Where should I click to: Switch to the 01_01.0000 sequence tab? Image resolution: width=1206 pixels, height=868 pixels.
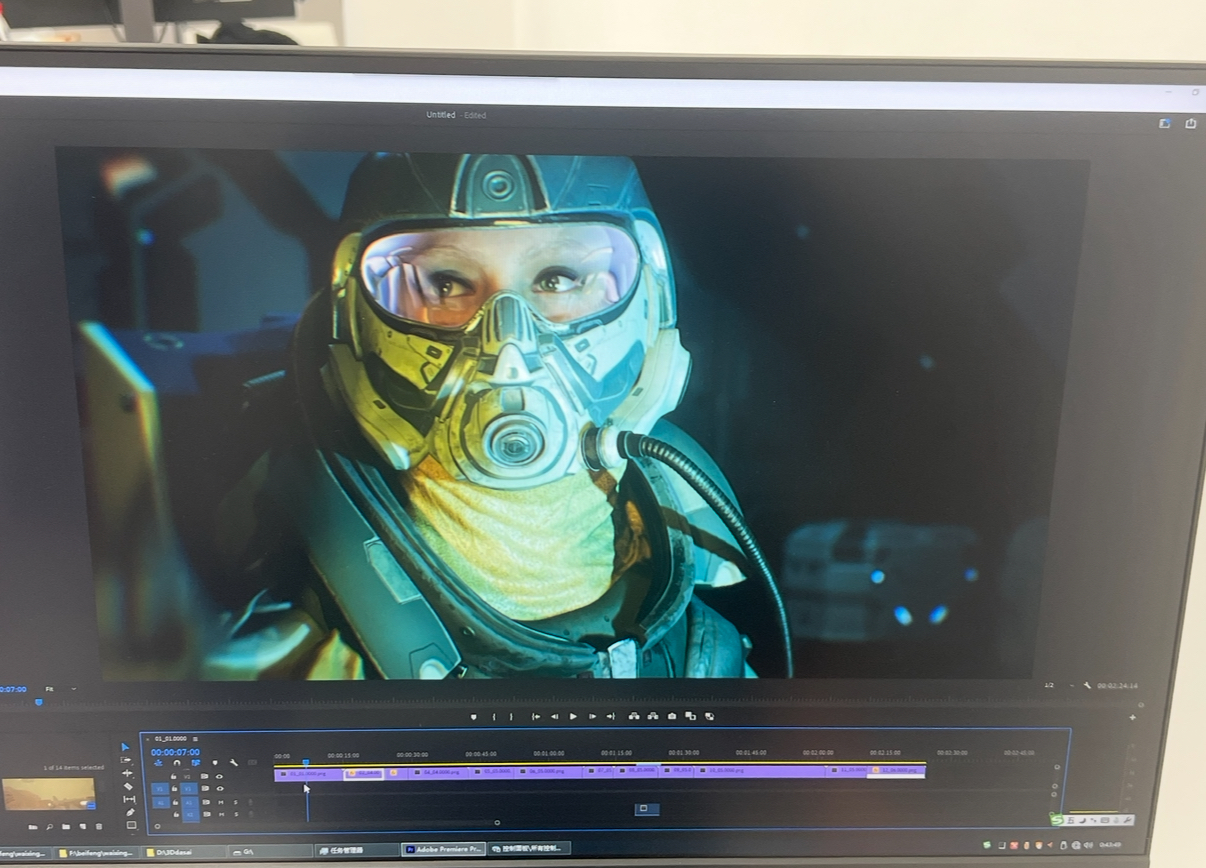click(x=170, y=739)
